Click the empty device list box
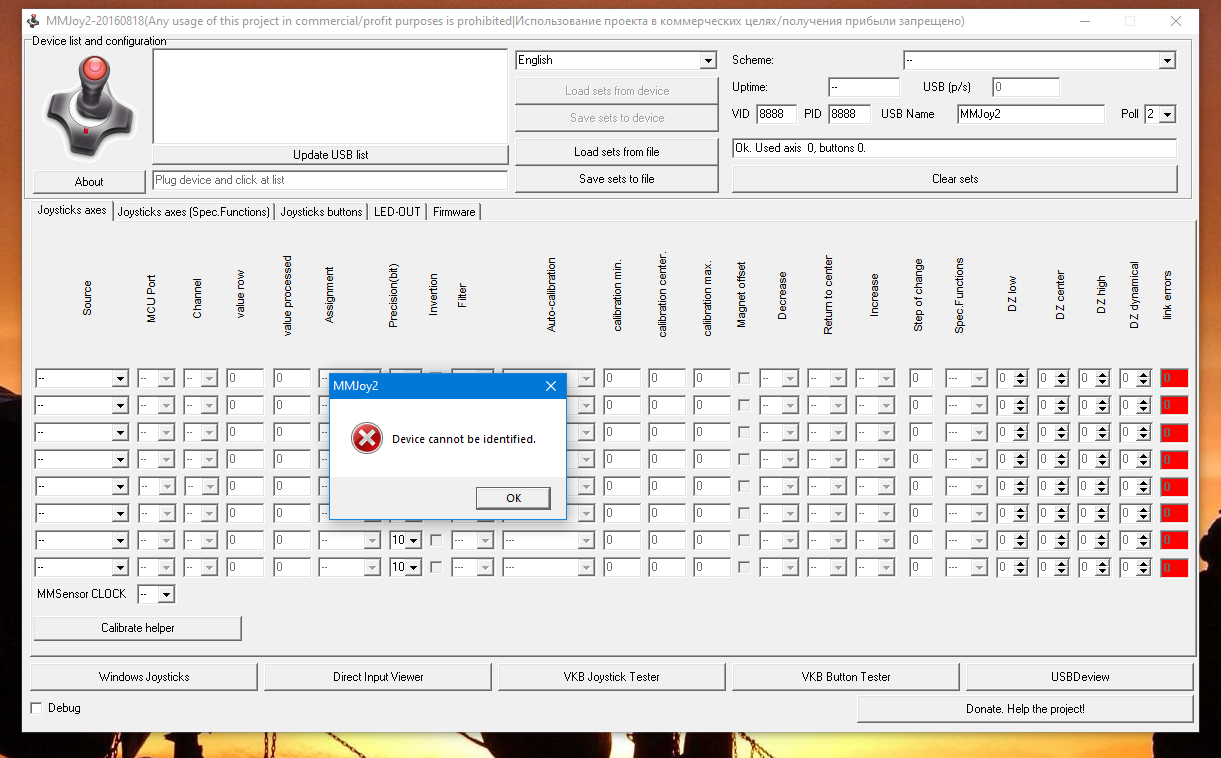The height and width of the screenshot is (758, 1221). (x=330, y=96)
